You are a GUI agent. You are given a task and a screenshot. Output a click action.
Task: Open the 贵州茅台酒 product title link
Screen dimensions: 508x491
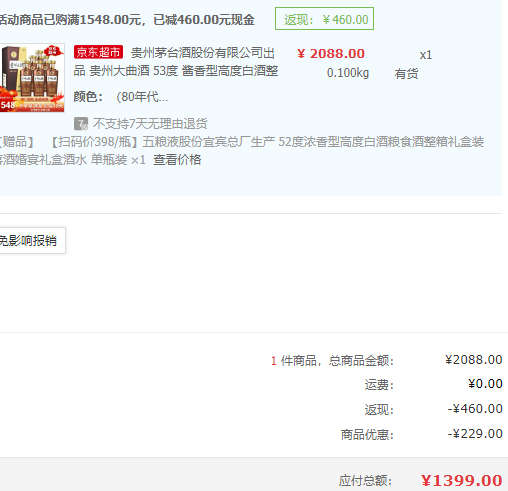176,62
